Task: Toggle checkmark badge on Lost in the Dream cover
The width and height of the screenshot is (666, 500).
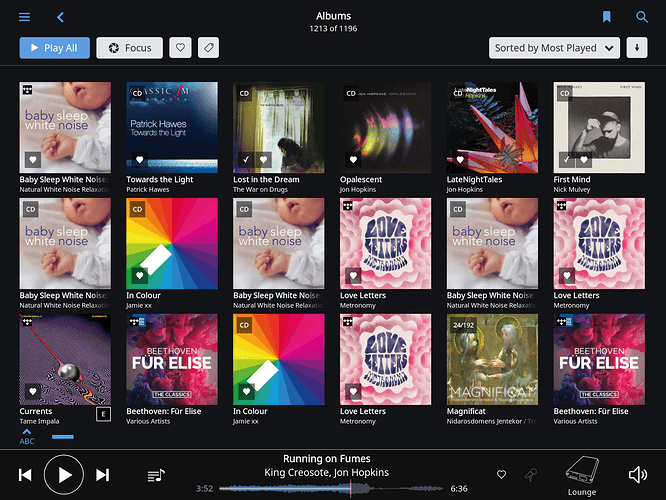Action: click(x=246, y=160)
